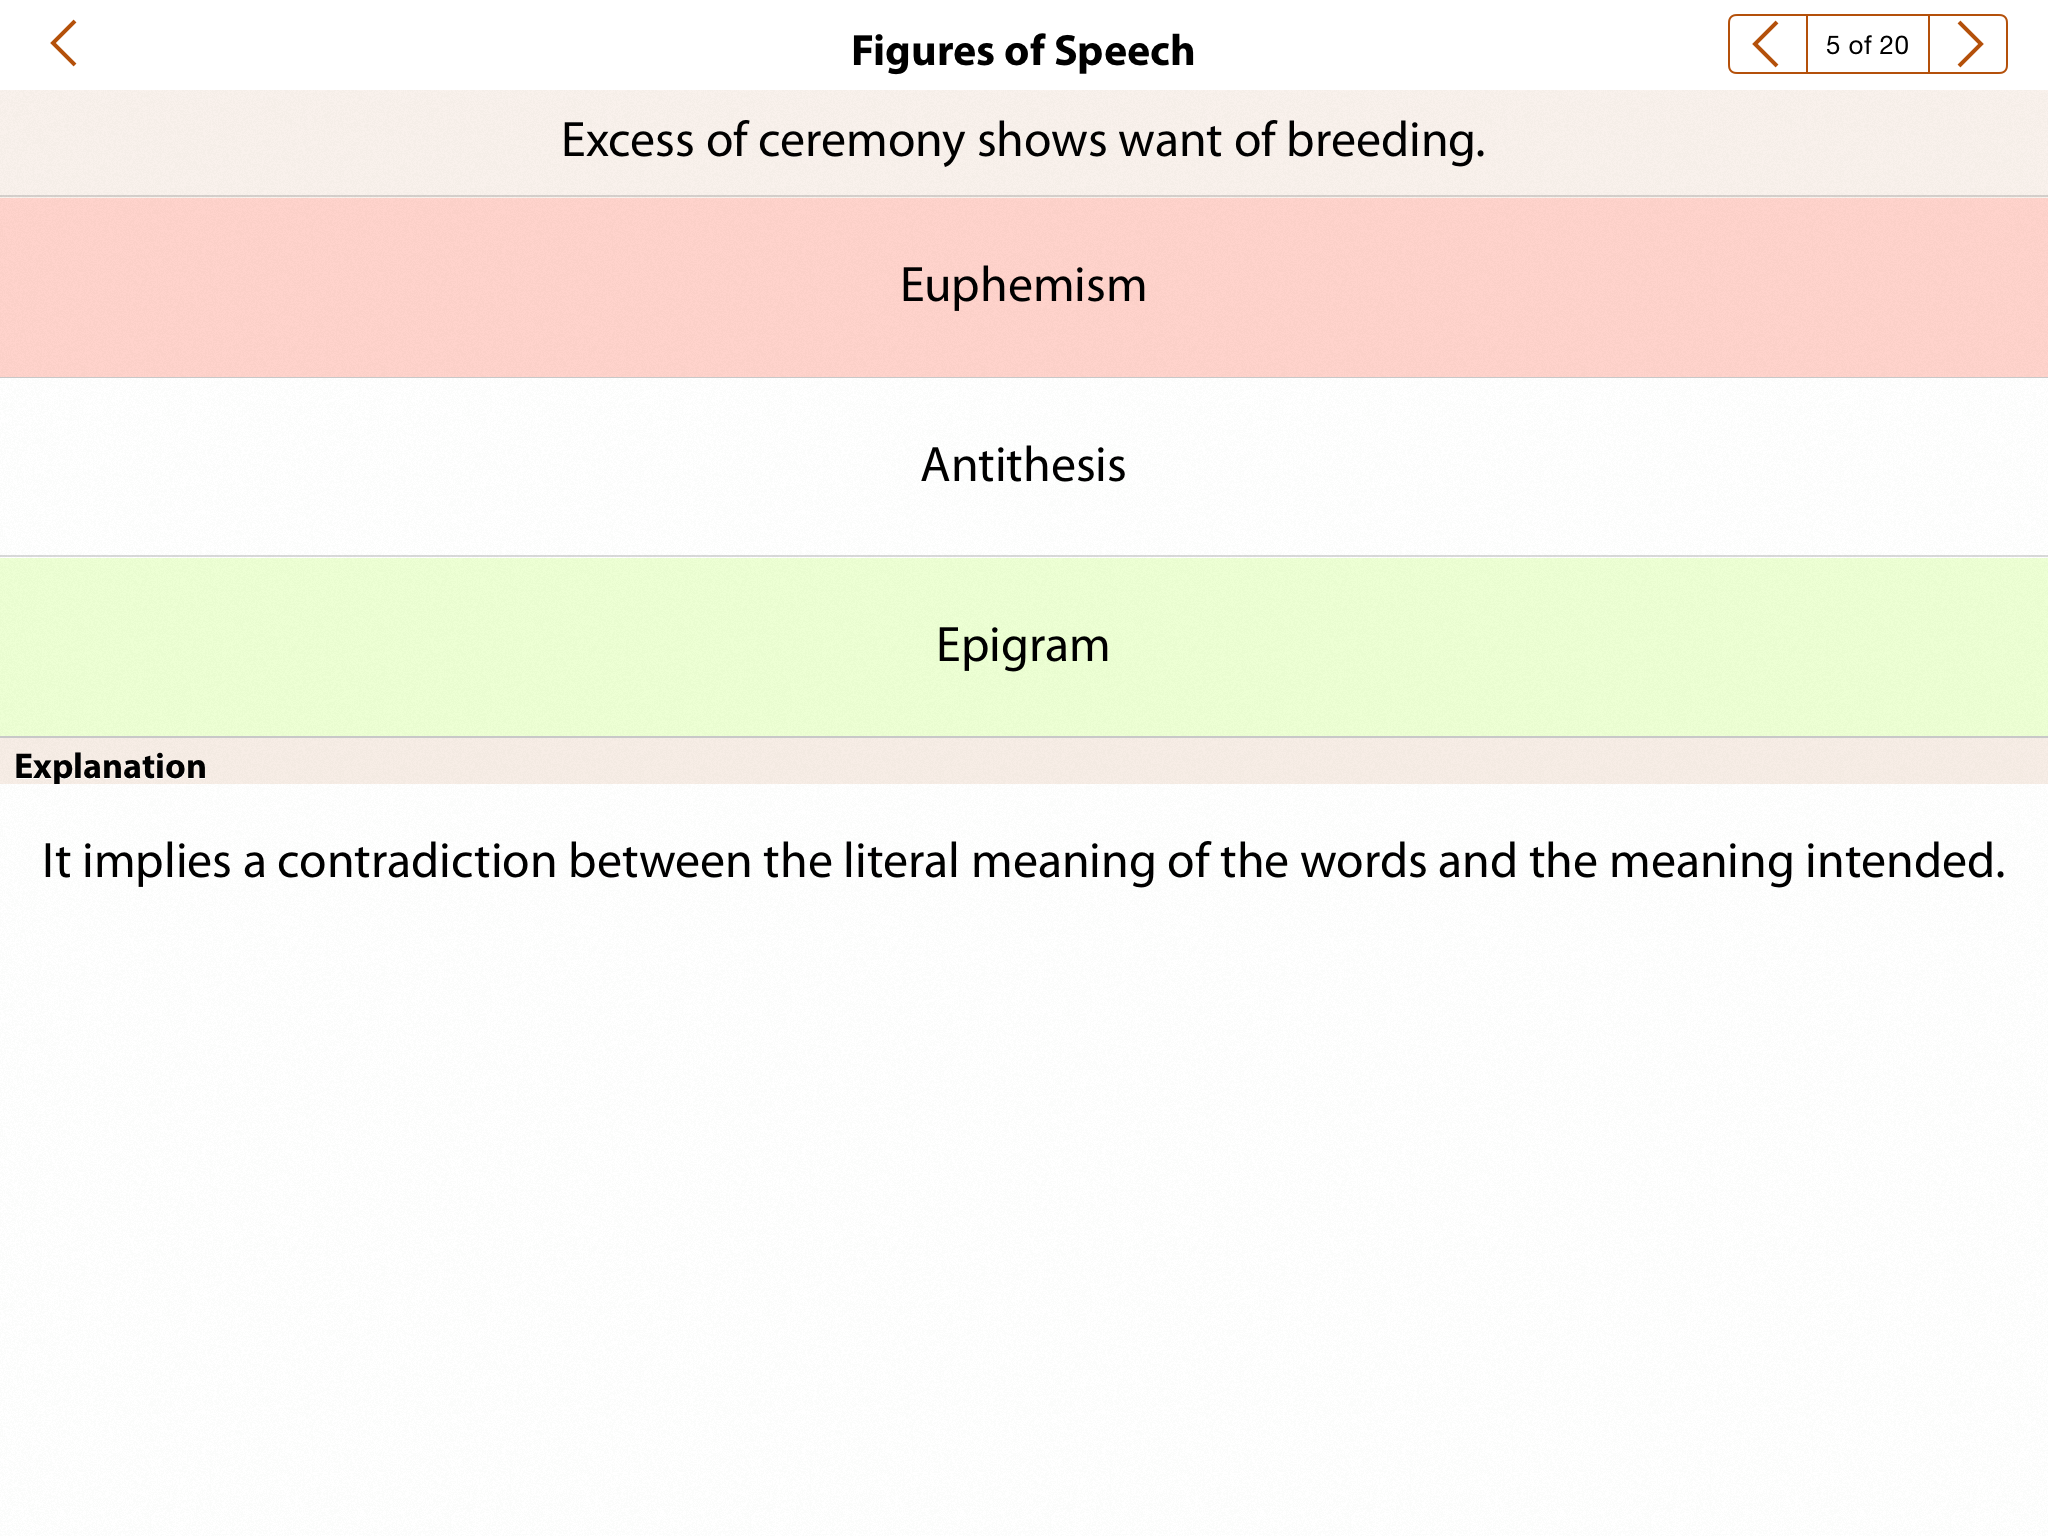Viewport: 2048px width, 1536px height.
Task: Advance to question 6 using right chevron
Action: (x=1968, y=45)
